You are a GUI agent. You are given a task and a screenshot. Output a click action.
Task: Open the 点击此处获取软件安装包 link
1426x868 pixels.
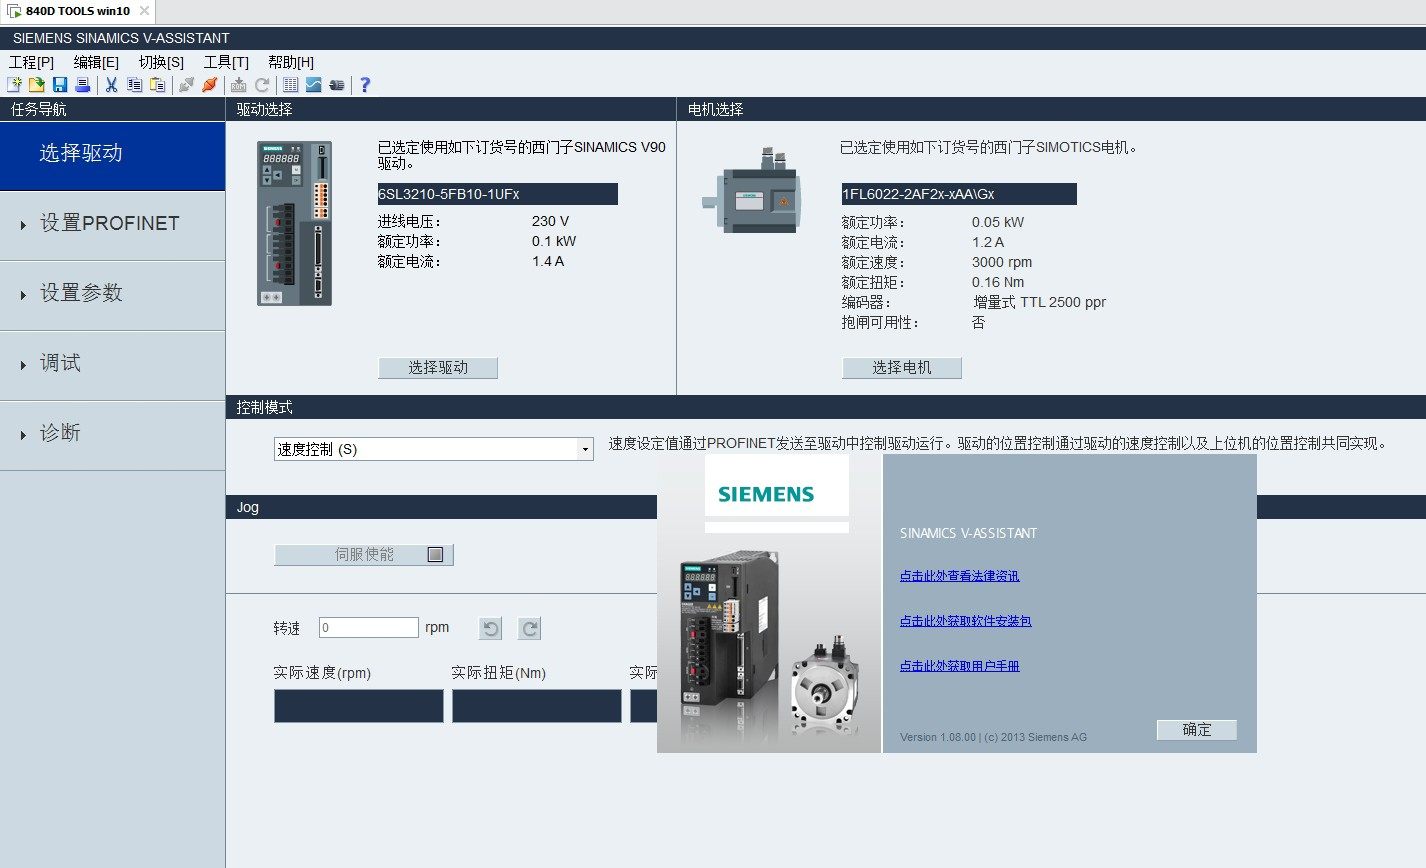pyautogui.click(x=966, y=621)
